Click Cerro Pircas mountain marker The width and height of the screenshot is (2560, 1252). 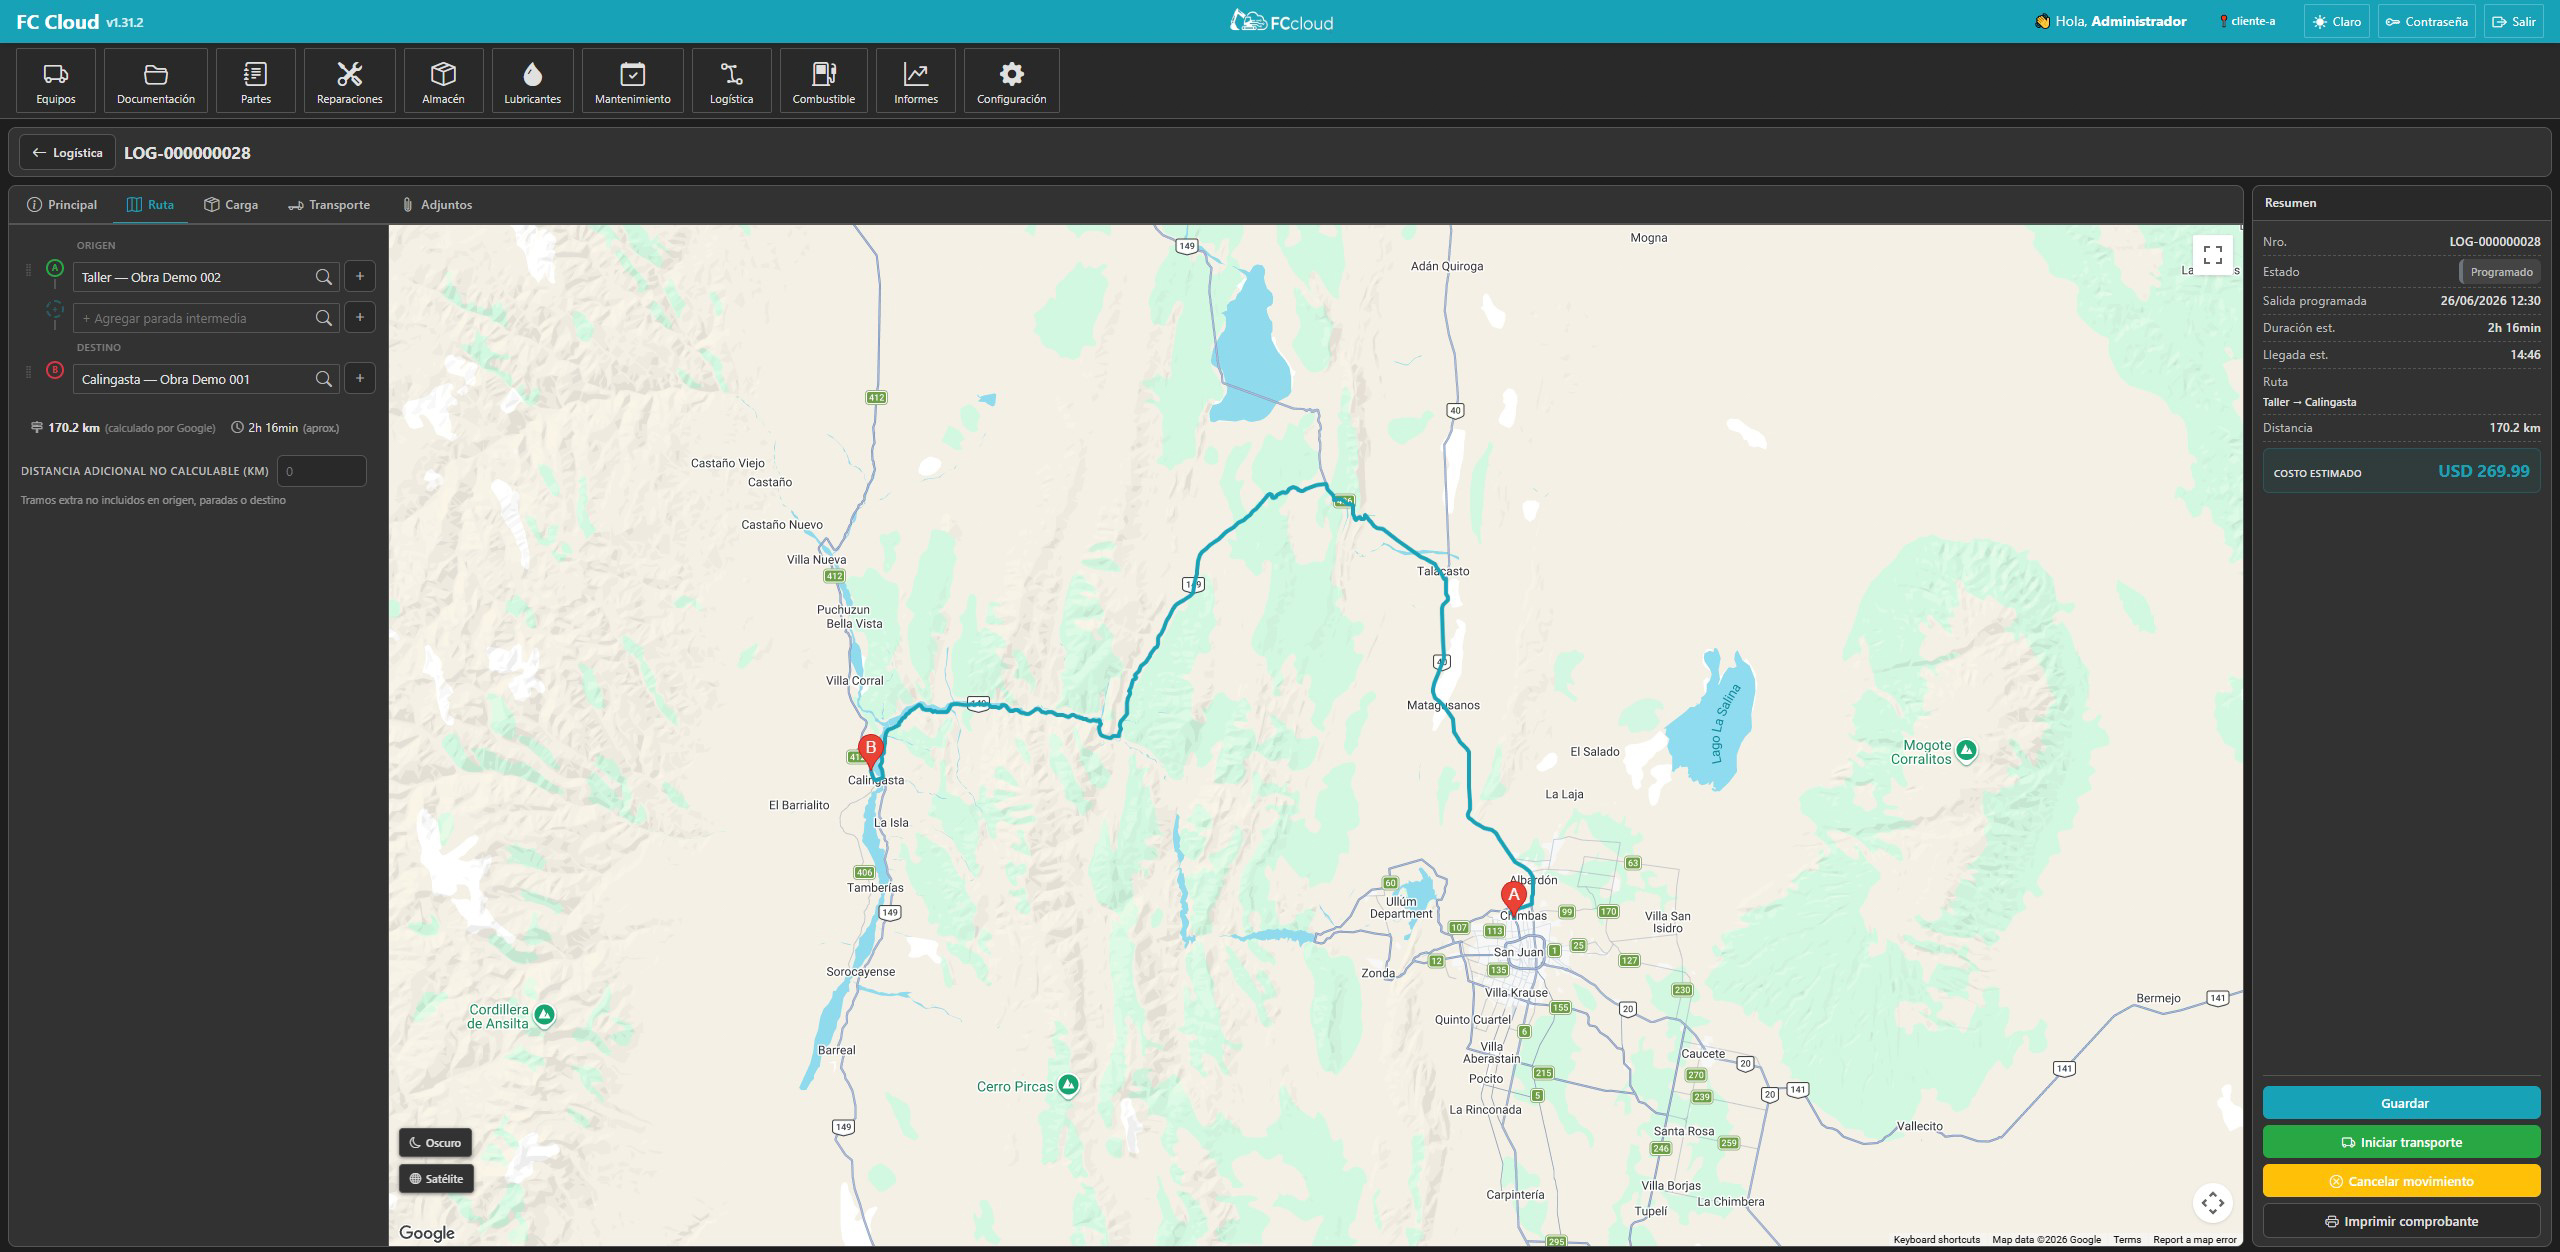(1068, 1085)
